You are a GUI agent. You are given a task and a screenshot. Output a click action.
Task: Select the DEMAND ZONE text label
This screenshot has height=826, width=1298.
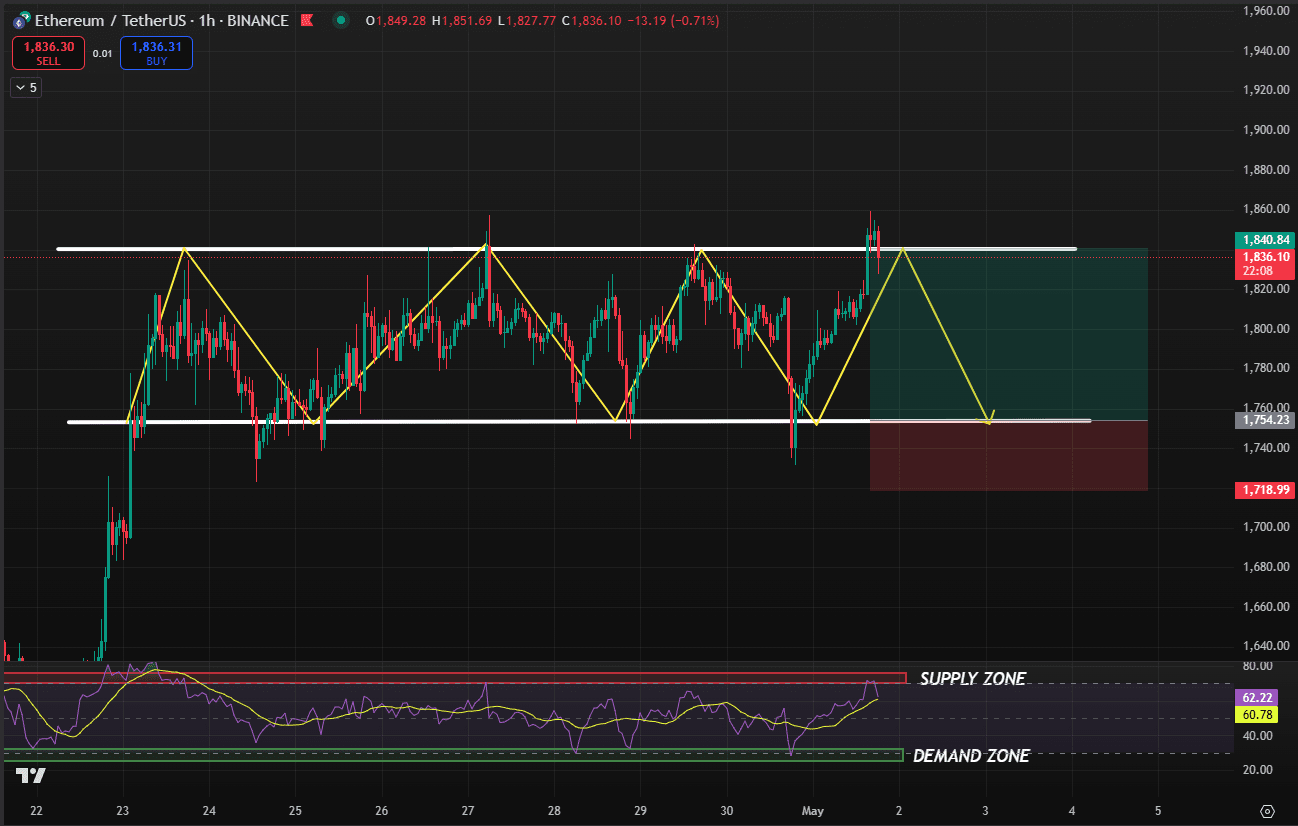pyautogui.click(x=971, y=756)
